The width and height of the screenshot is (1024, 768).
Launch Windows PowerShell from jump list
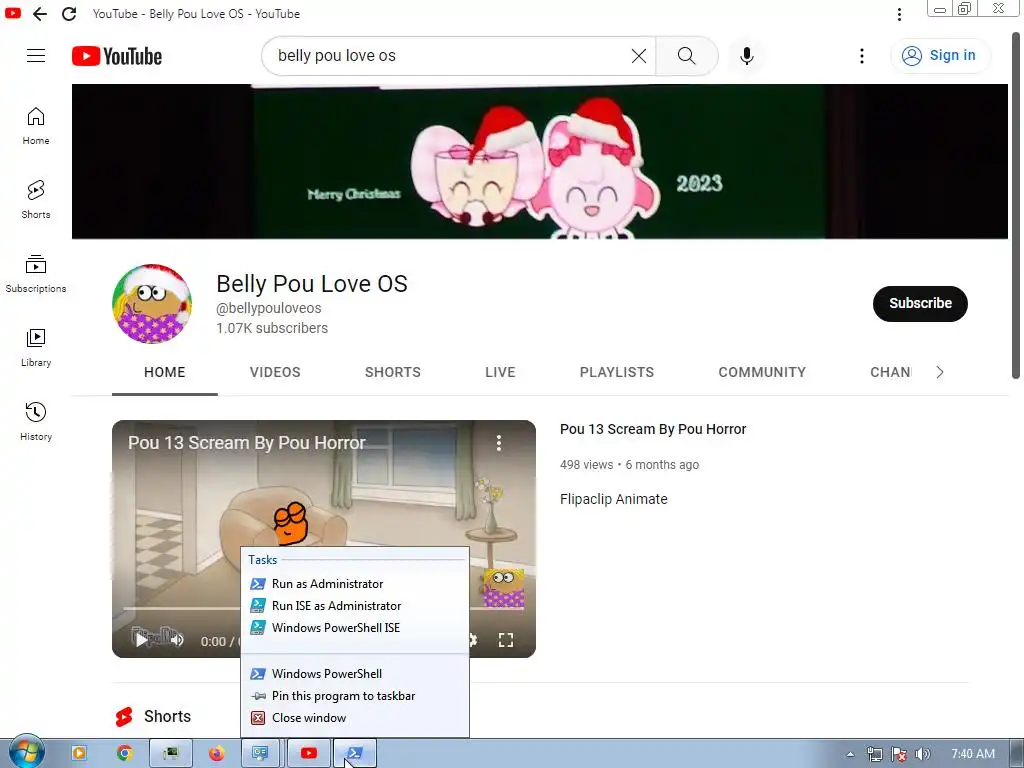[x=355, y=674]
